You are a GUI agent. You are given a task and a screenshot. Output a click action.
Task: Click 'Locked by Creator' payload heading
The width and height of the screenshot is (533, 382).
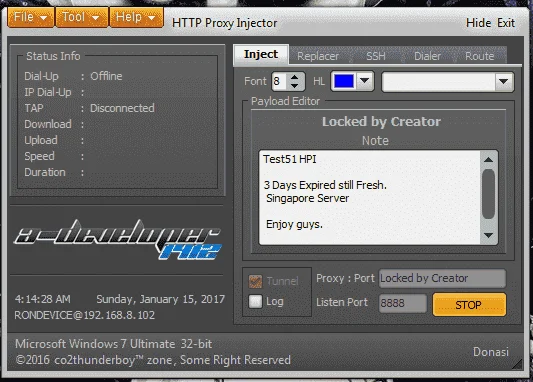tap(381, 122)
